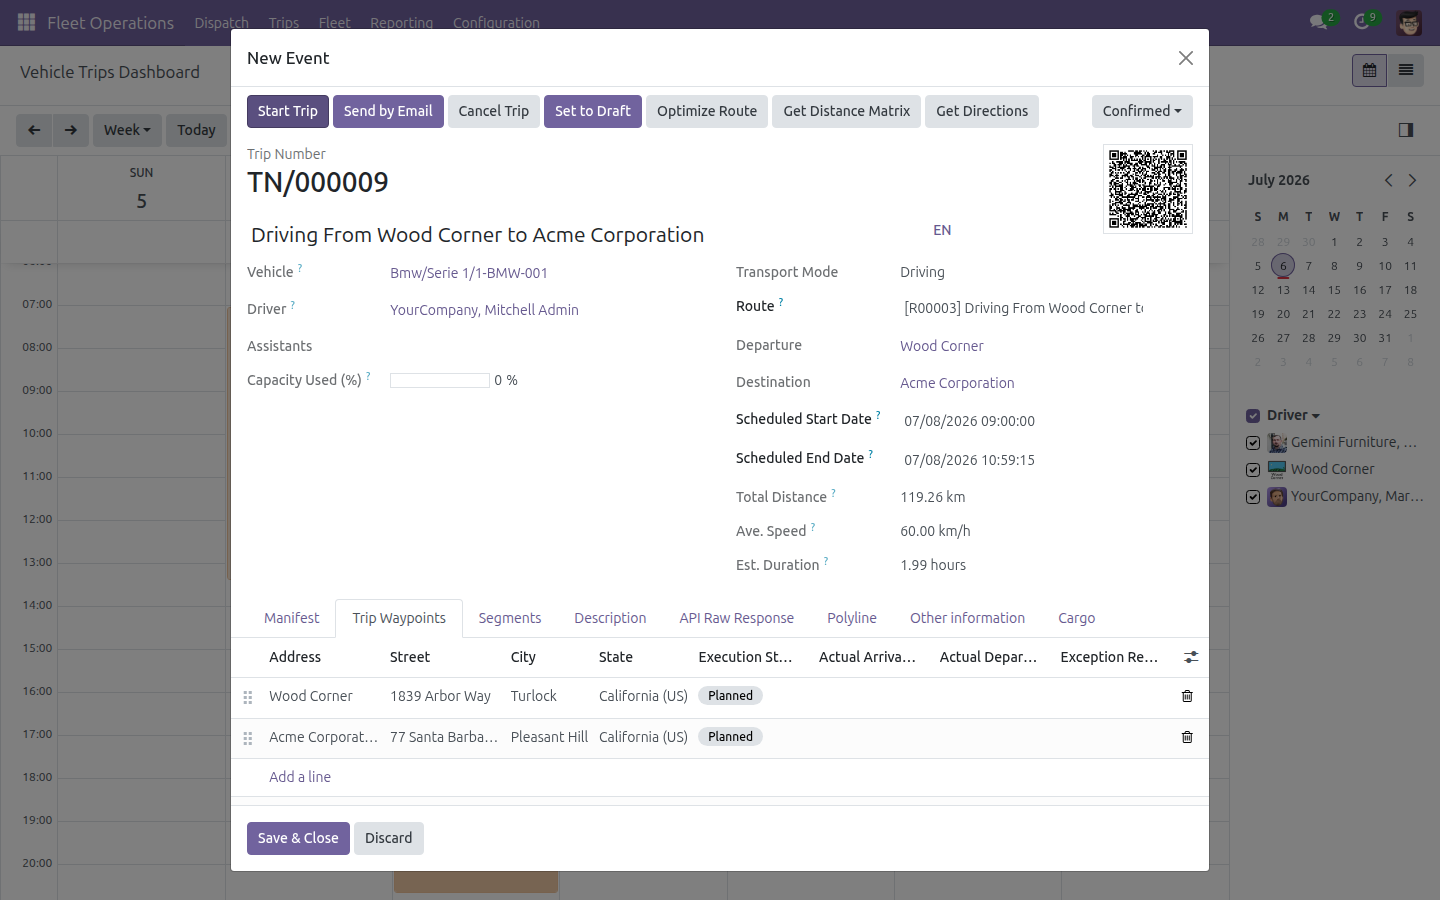Image resolution: width=1440 pixels, height=900 pixels.
Task: Click the Start Trip button
Action: click(x=288, y=111)
